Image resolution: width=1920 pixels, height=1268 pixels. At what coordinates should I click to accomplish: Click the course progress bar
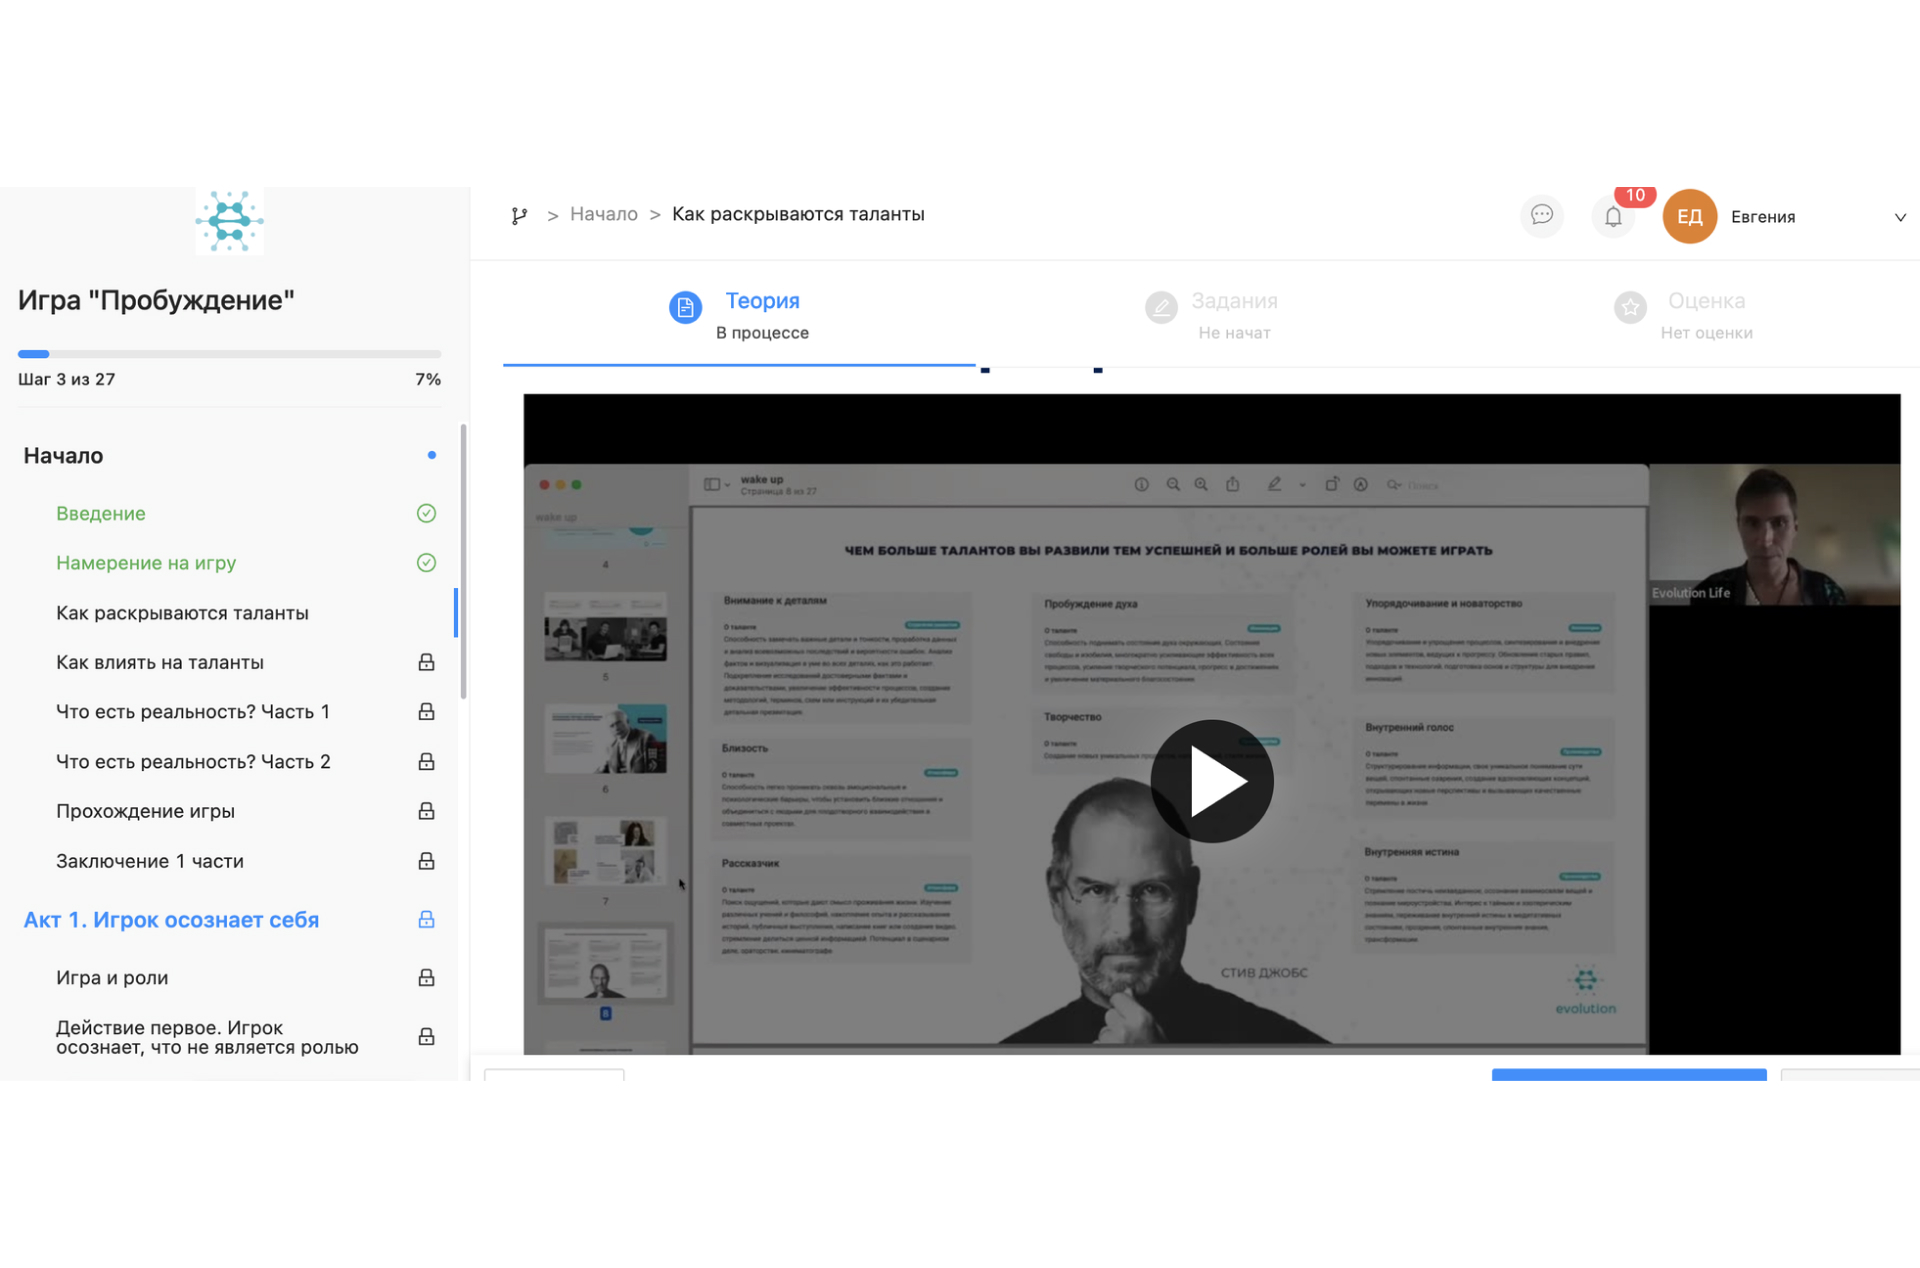229,354
